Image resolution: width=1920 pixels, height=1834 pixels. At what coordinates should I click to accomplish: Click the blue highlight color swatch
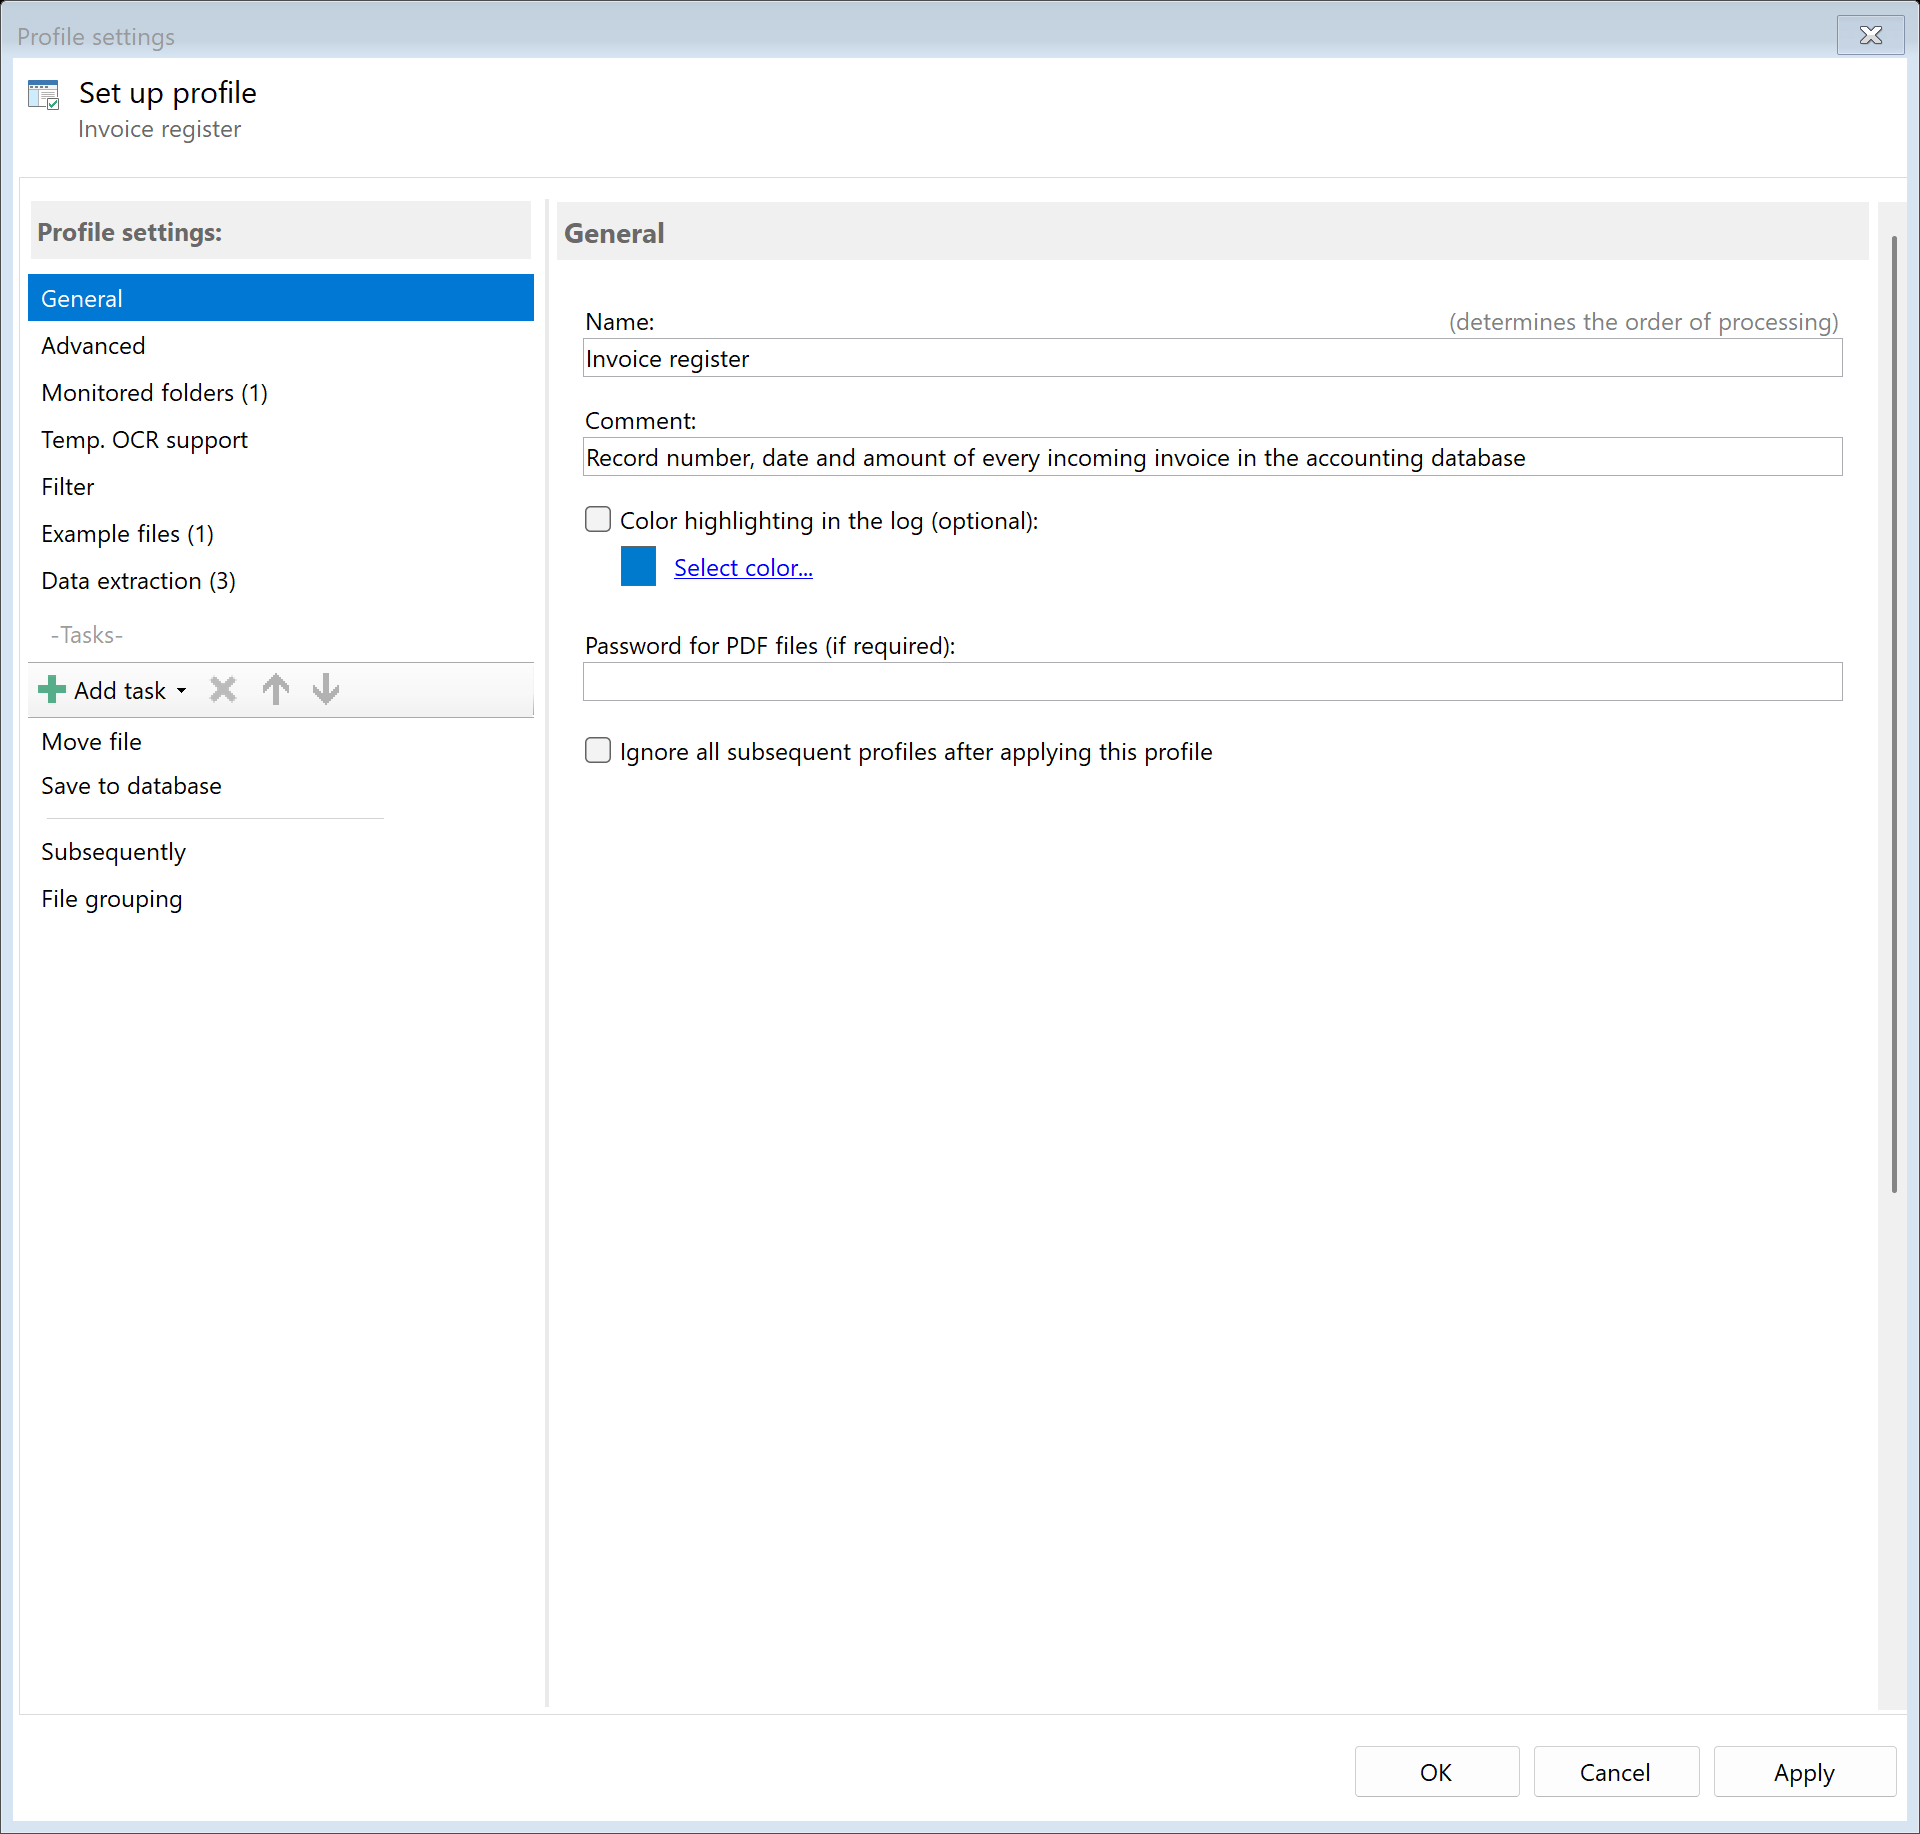click(638, 566)
